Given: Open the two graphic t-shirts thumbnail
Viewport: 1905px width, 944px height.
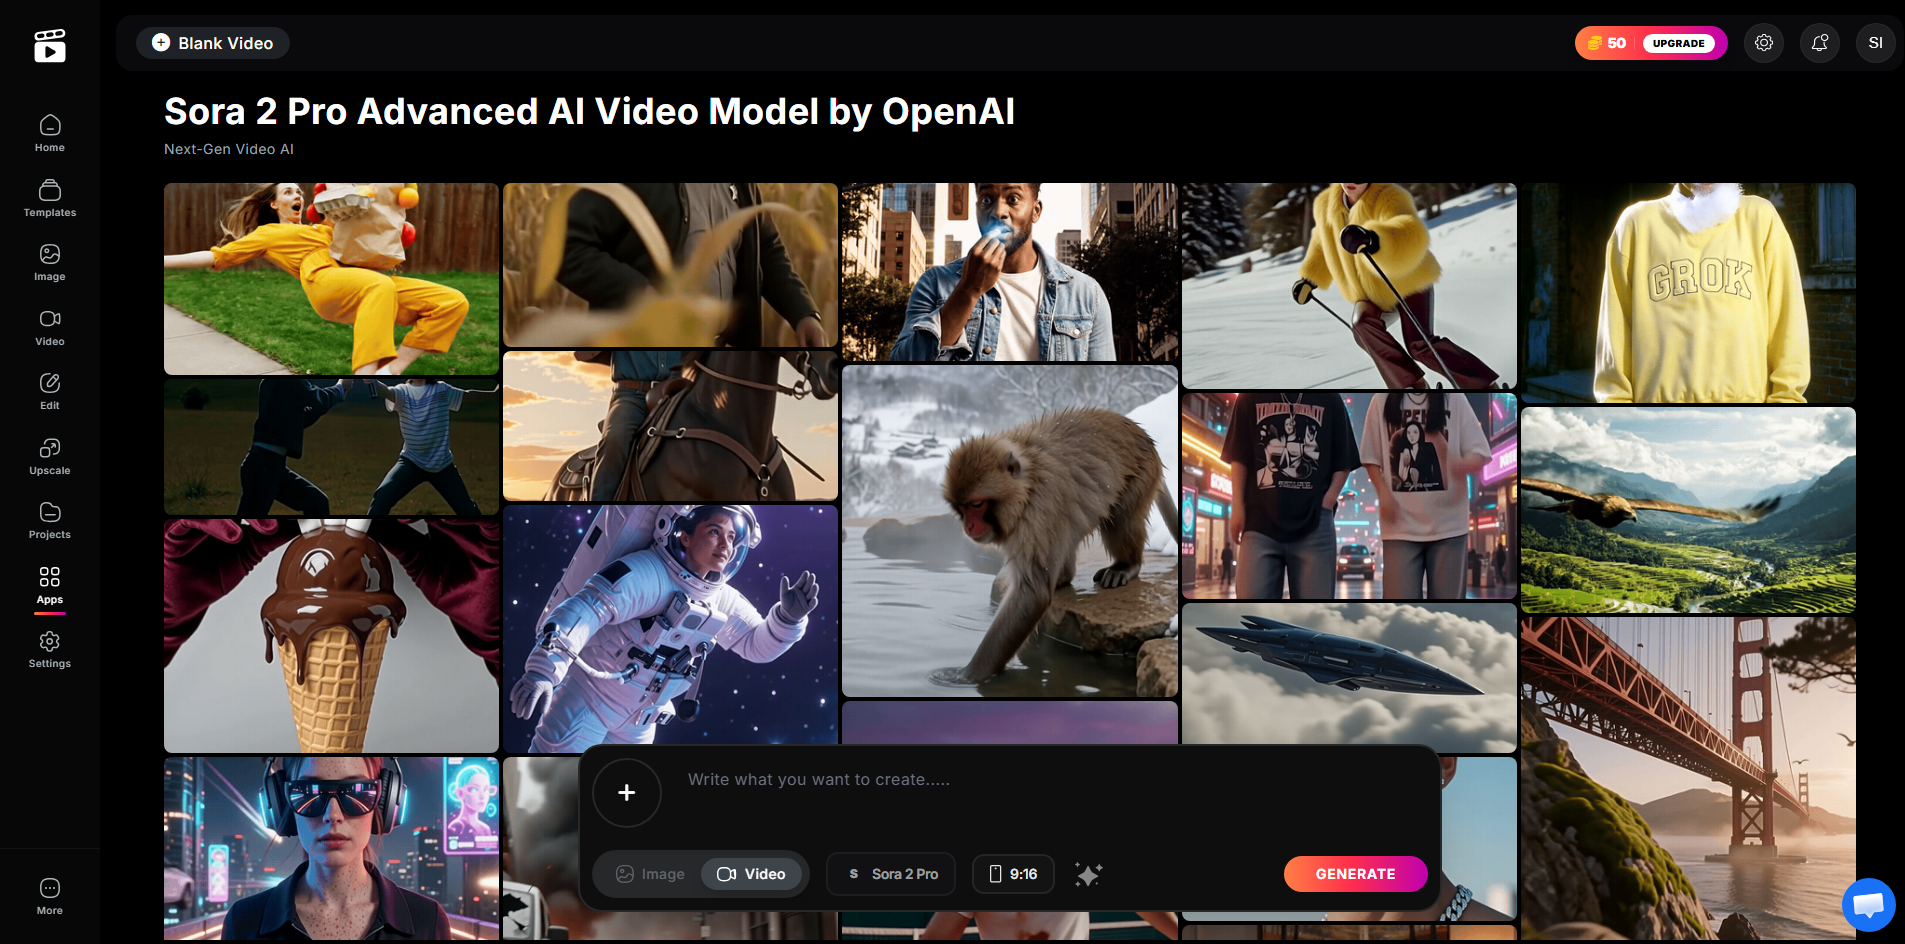Looking at the screenshot, I should (1349, 496).
